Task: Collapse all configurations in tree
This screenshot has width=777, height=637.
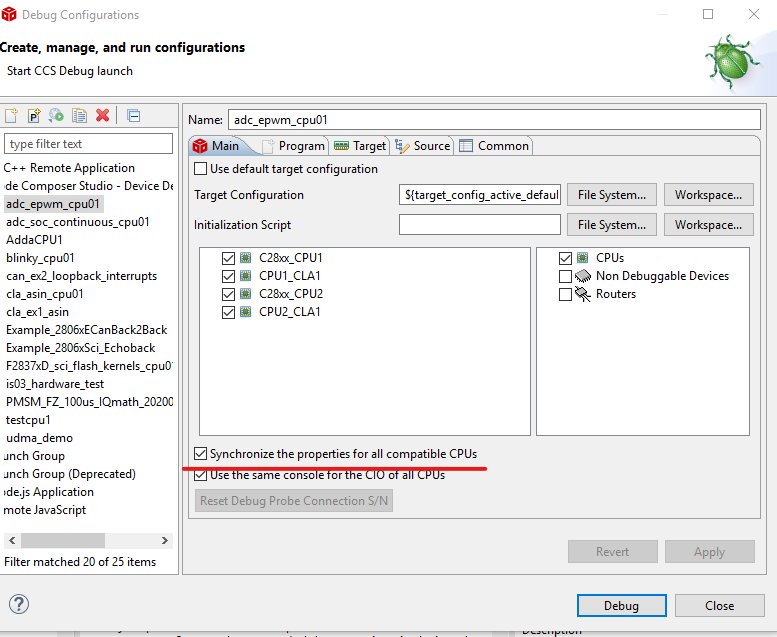Action: (134, 116)
